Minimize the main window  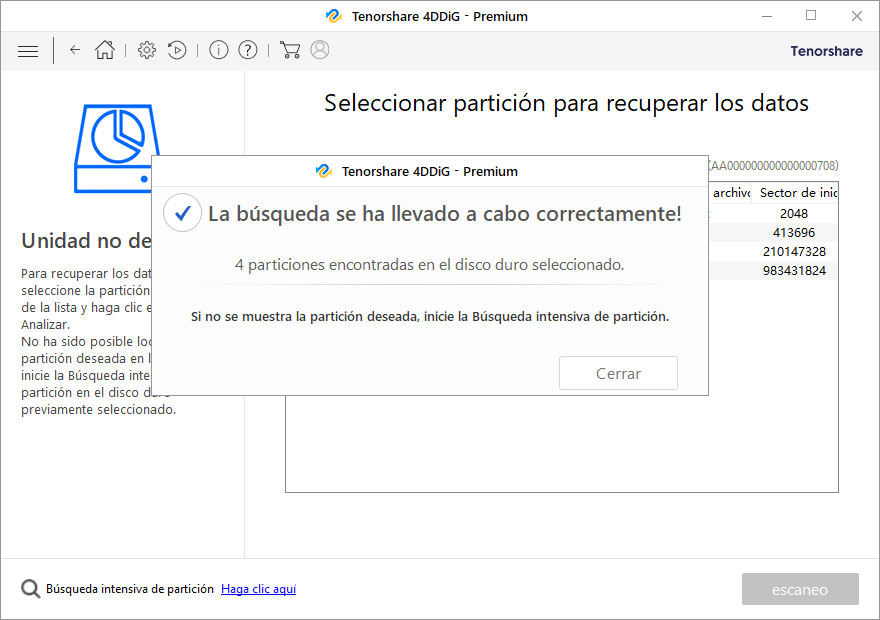(x=767, y=16)
